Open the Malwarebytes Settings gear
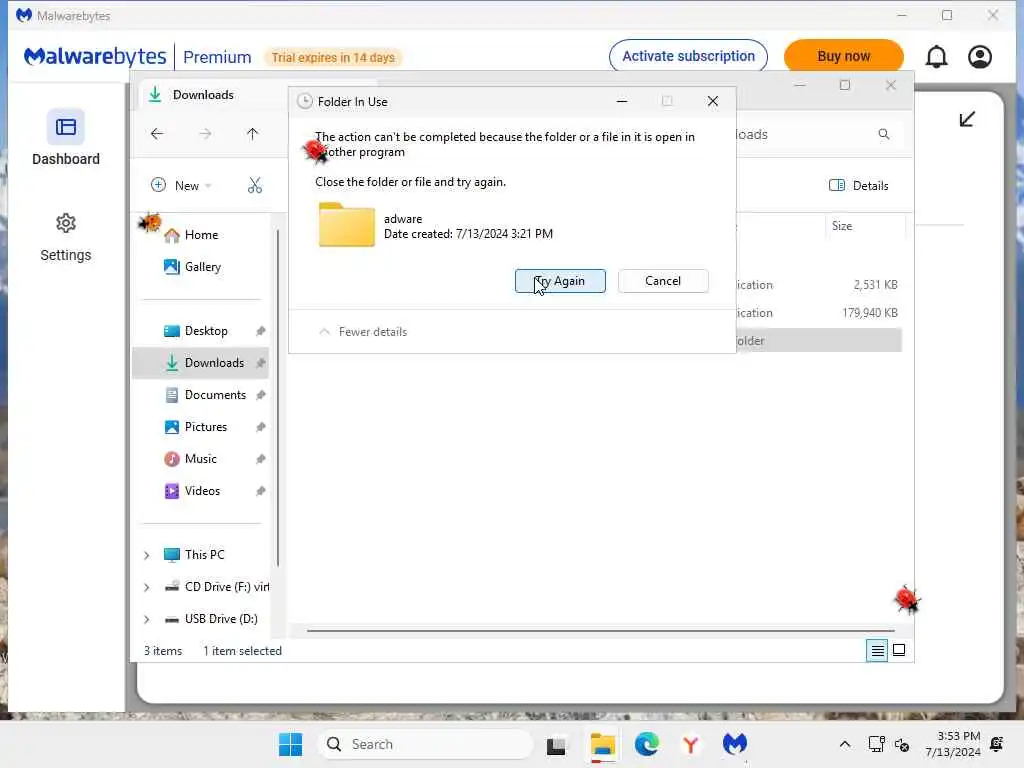The width and height of the screenshot is (1024, 768). click(65, 223)
